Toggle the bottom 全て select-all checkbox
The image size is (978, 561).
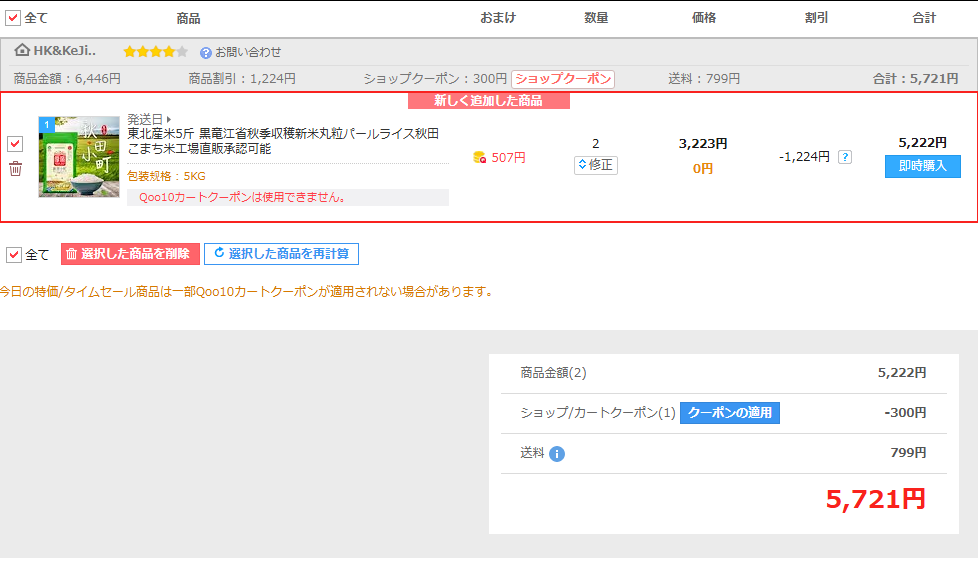point(14,254)
